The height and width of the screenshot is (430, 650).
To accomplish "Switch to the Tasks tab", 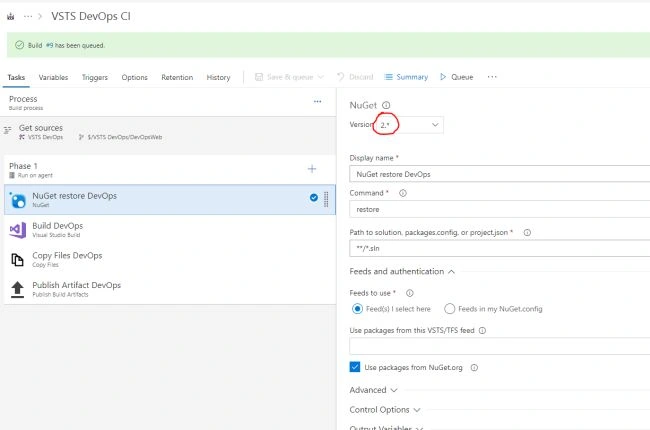I will (16, 78).
